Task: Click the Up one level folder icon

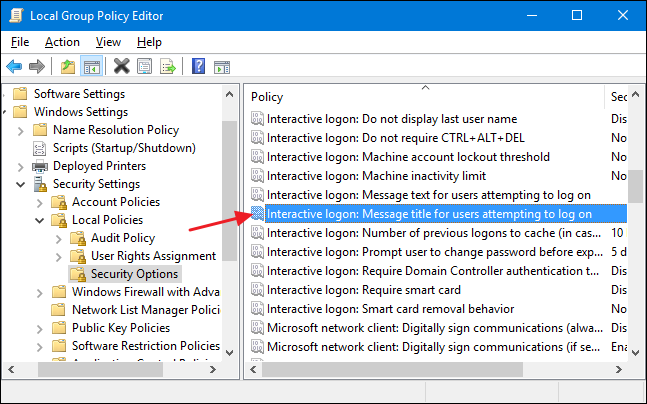Action: coord(68,67)
